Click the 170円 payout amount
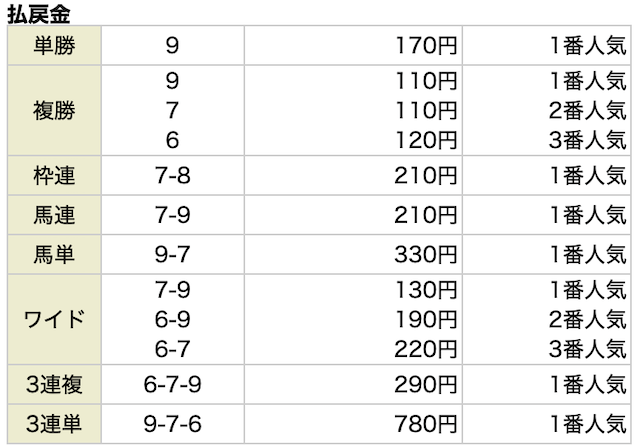 tap(427, 46)
